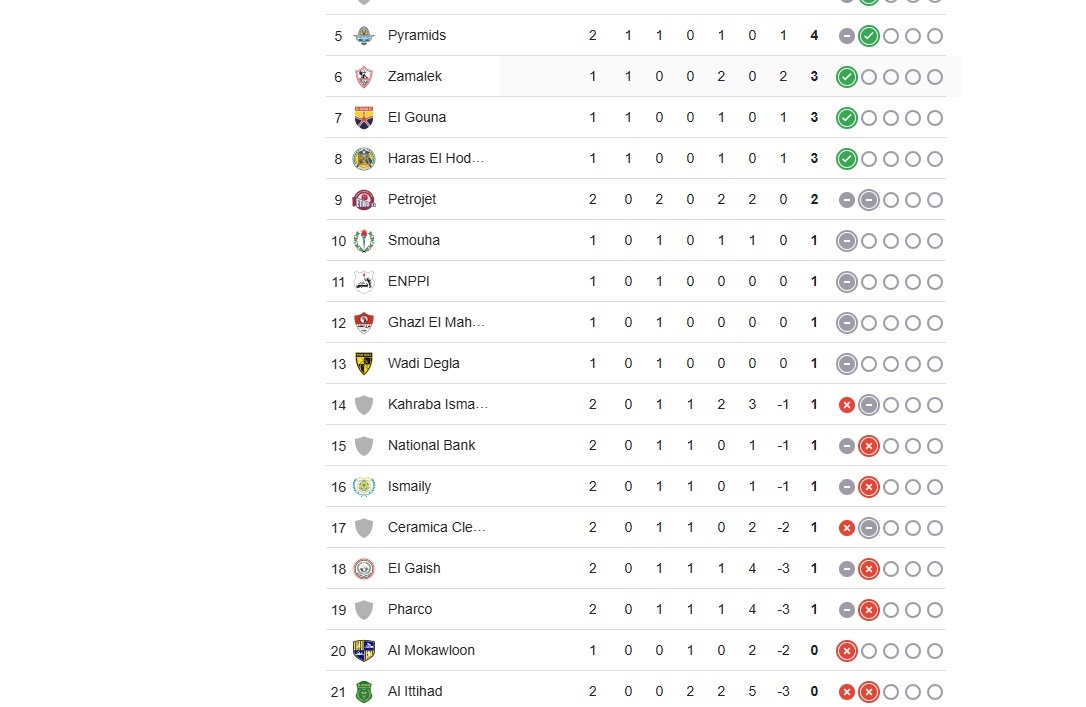Click Al Mokawloon's red loss form indicator
This screenshot has height=707, width=1086.
tap(846, 651)
